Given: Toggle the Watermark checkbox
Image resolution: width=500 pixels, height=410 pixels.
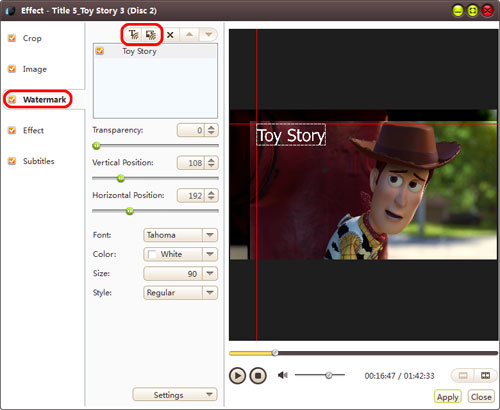Looking at the screenshot, I should (x=12, y=99).
